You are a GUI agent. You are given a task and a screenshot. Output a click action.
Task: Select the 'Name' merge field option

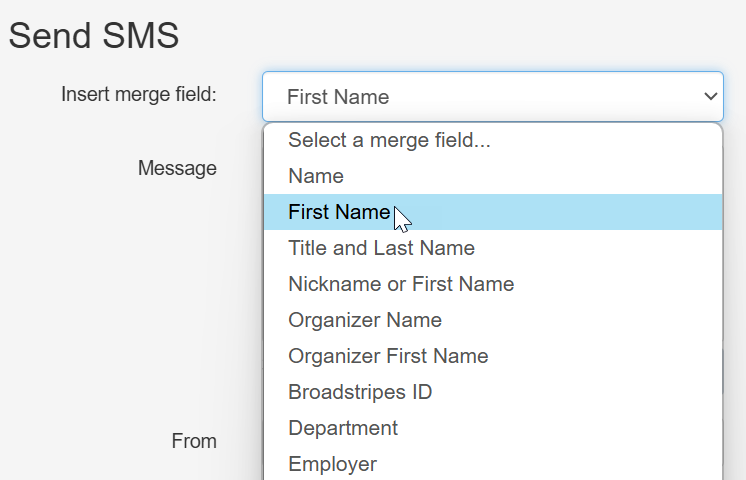(x=493, y=176)
